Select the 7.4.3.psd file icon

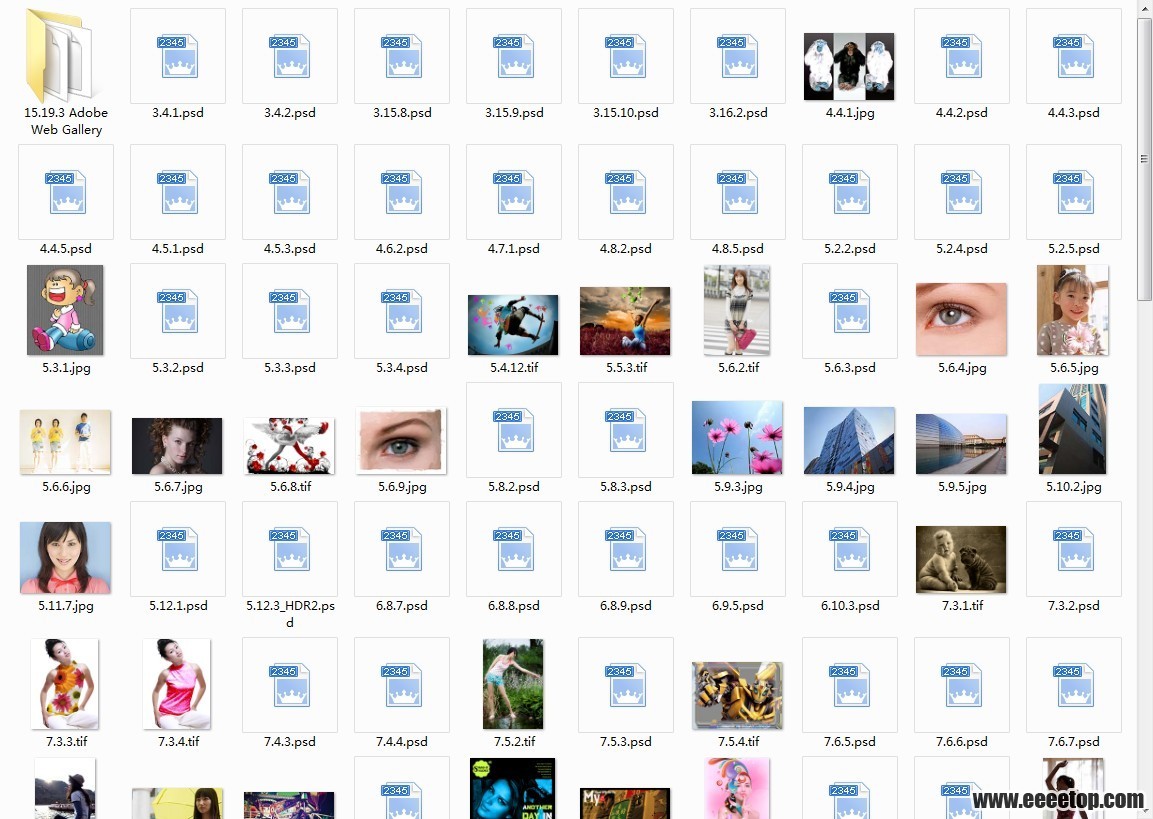[x=290, y=685]
